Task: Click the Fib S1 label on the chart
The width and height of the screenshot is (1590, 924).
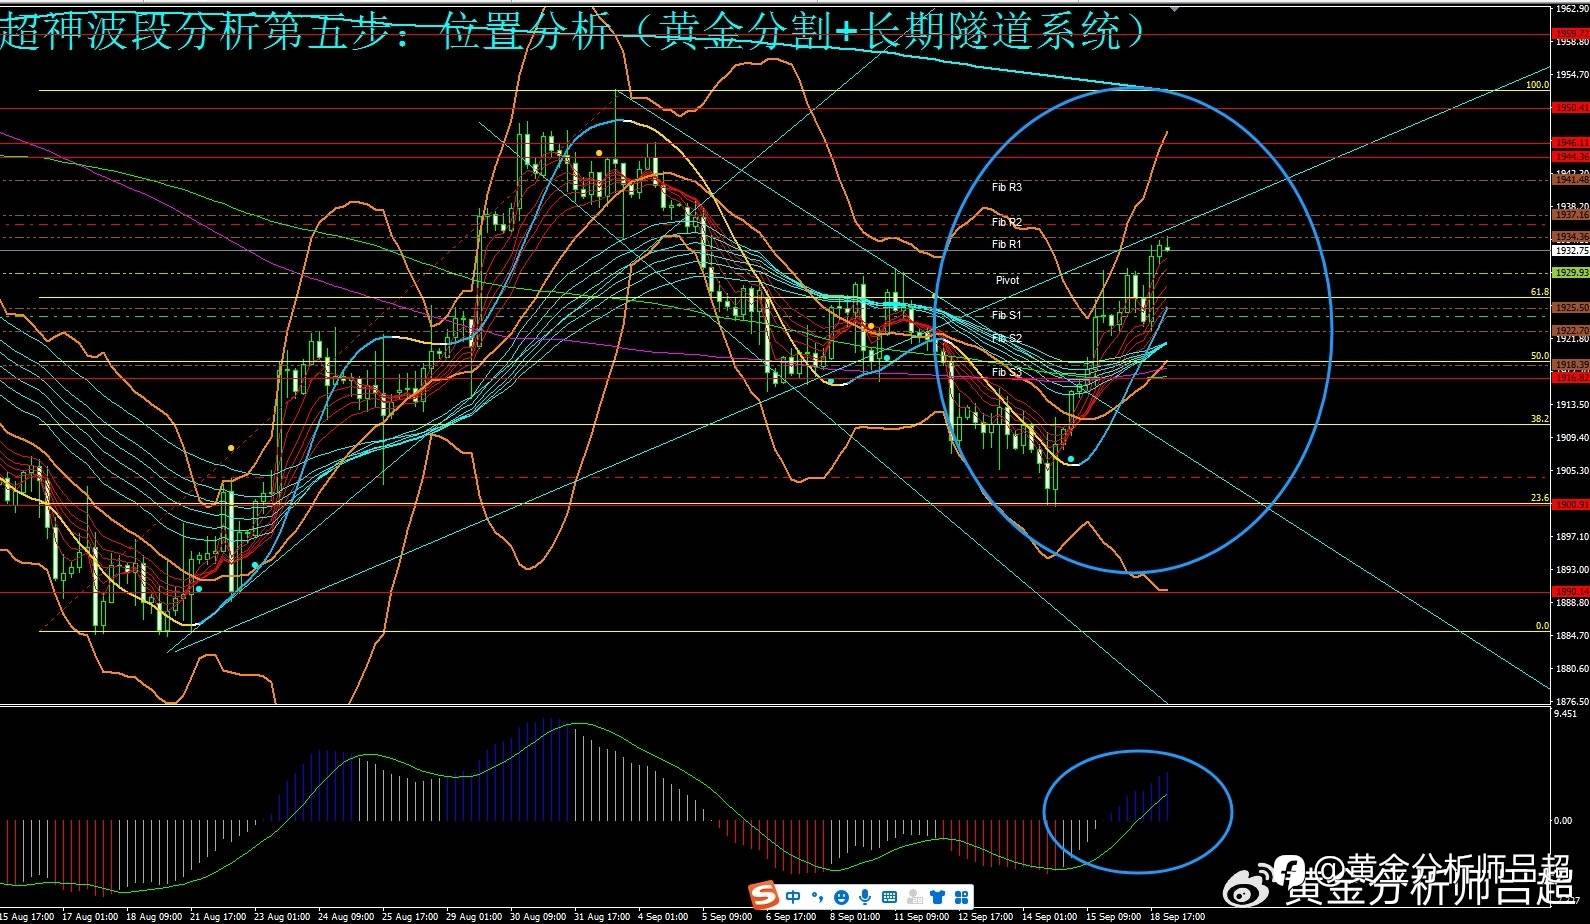Action: tap(1007, 315)
